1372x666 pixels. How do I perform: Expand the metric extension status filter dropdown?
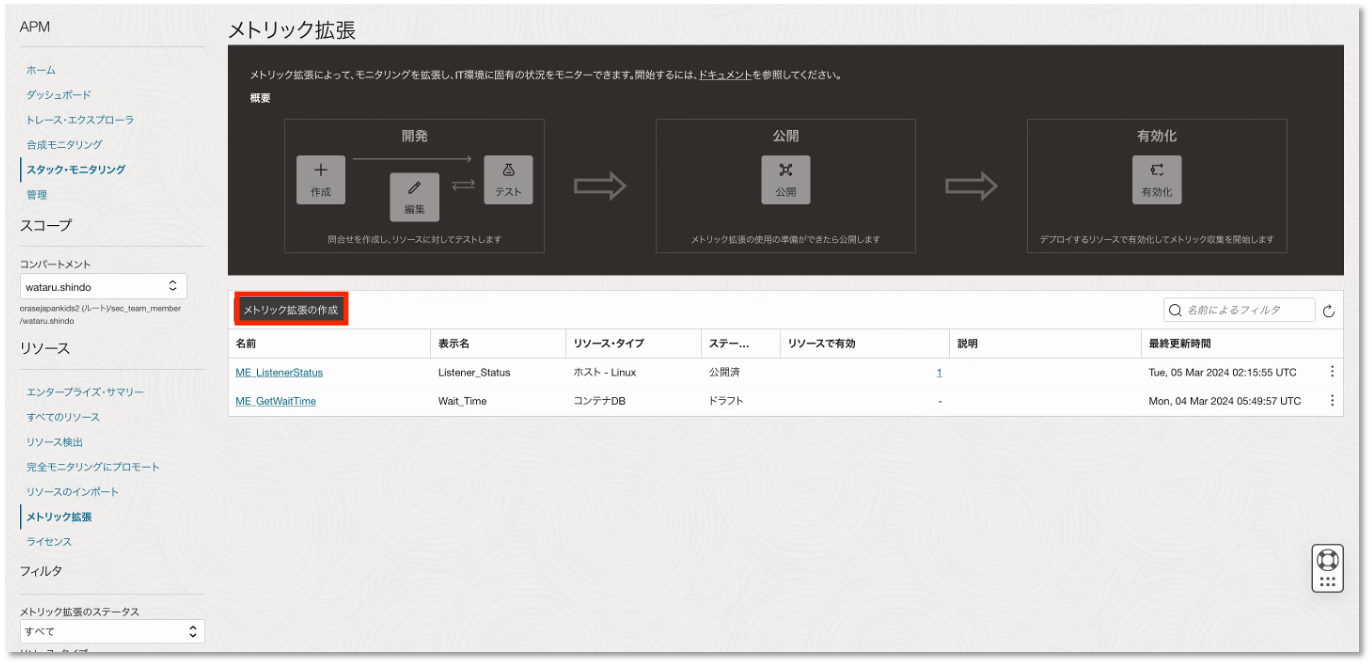[112, 632]
